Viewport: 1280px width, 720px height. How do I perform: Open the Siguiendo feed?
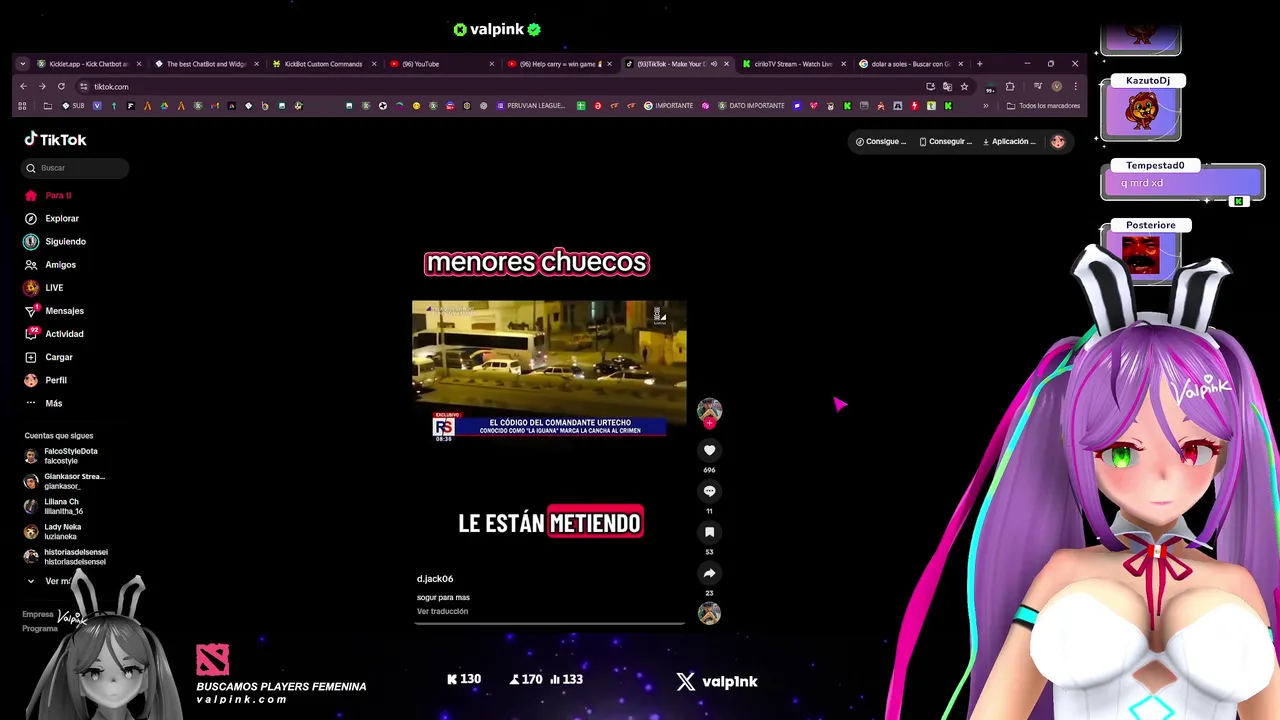[x=56, y=241]
